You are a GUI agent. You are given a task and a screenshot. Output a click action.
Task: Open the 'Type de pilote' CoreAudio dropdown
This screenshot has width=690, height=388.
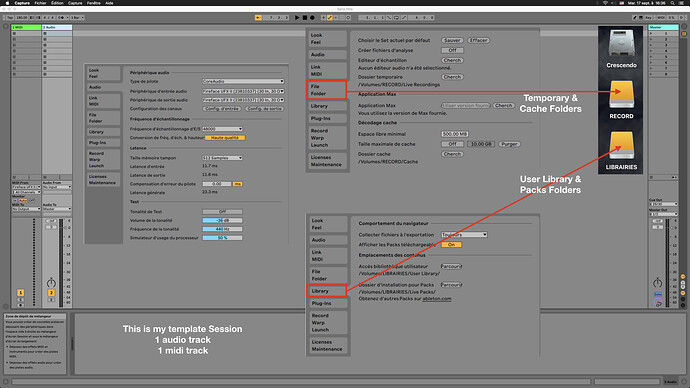pyautogui.click(x=243, y=81)
